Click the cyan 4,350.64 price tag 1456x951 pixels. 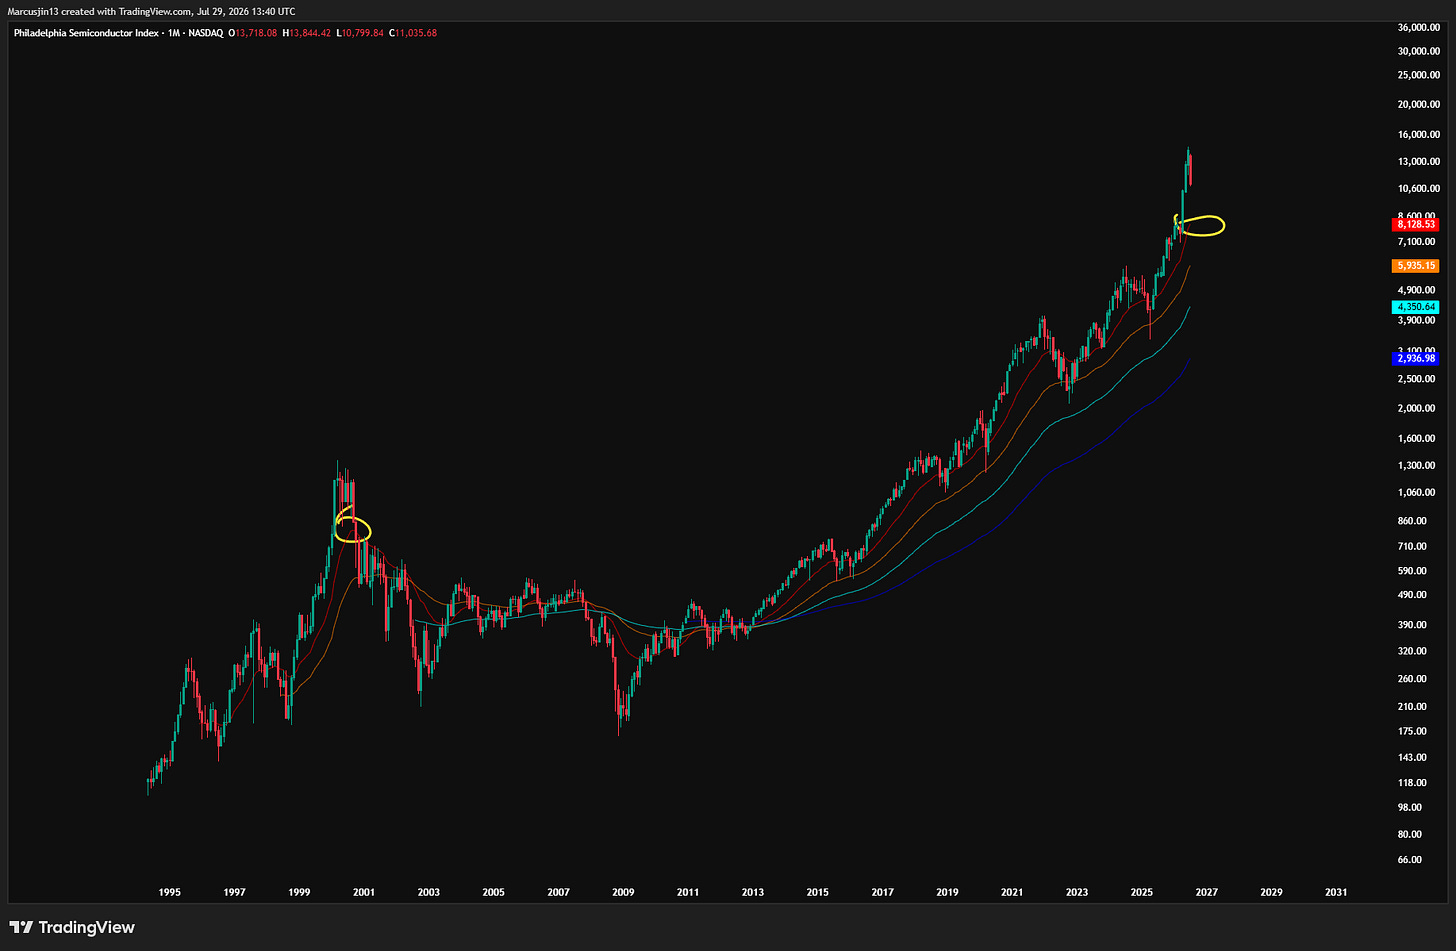click(x=1416, y=307)
